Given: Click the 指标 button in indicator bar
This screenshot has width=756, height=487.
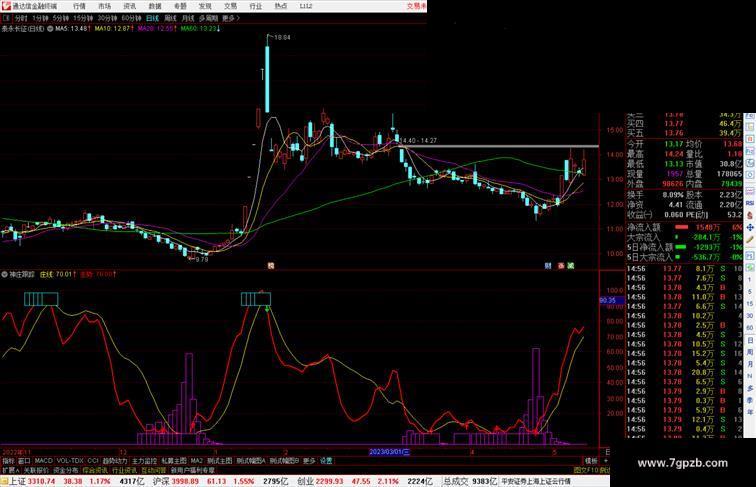Looking at the screenshot, I should coord(8,461).
